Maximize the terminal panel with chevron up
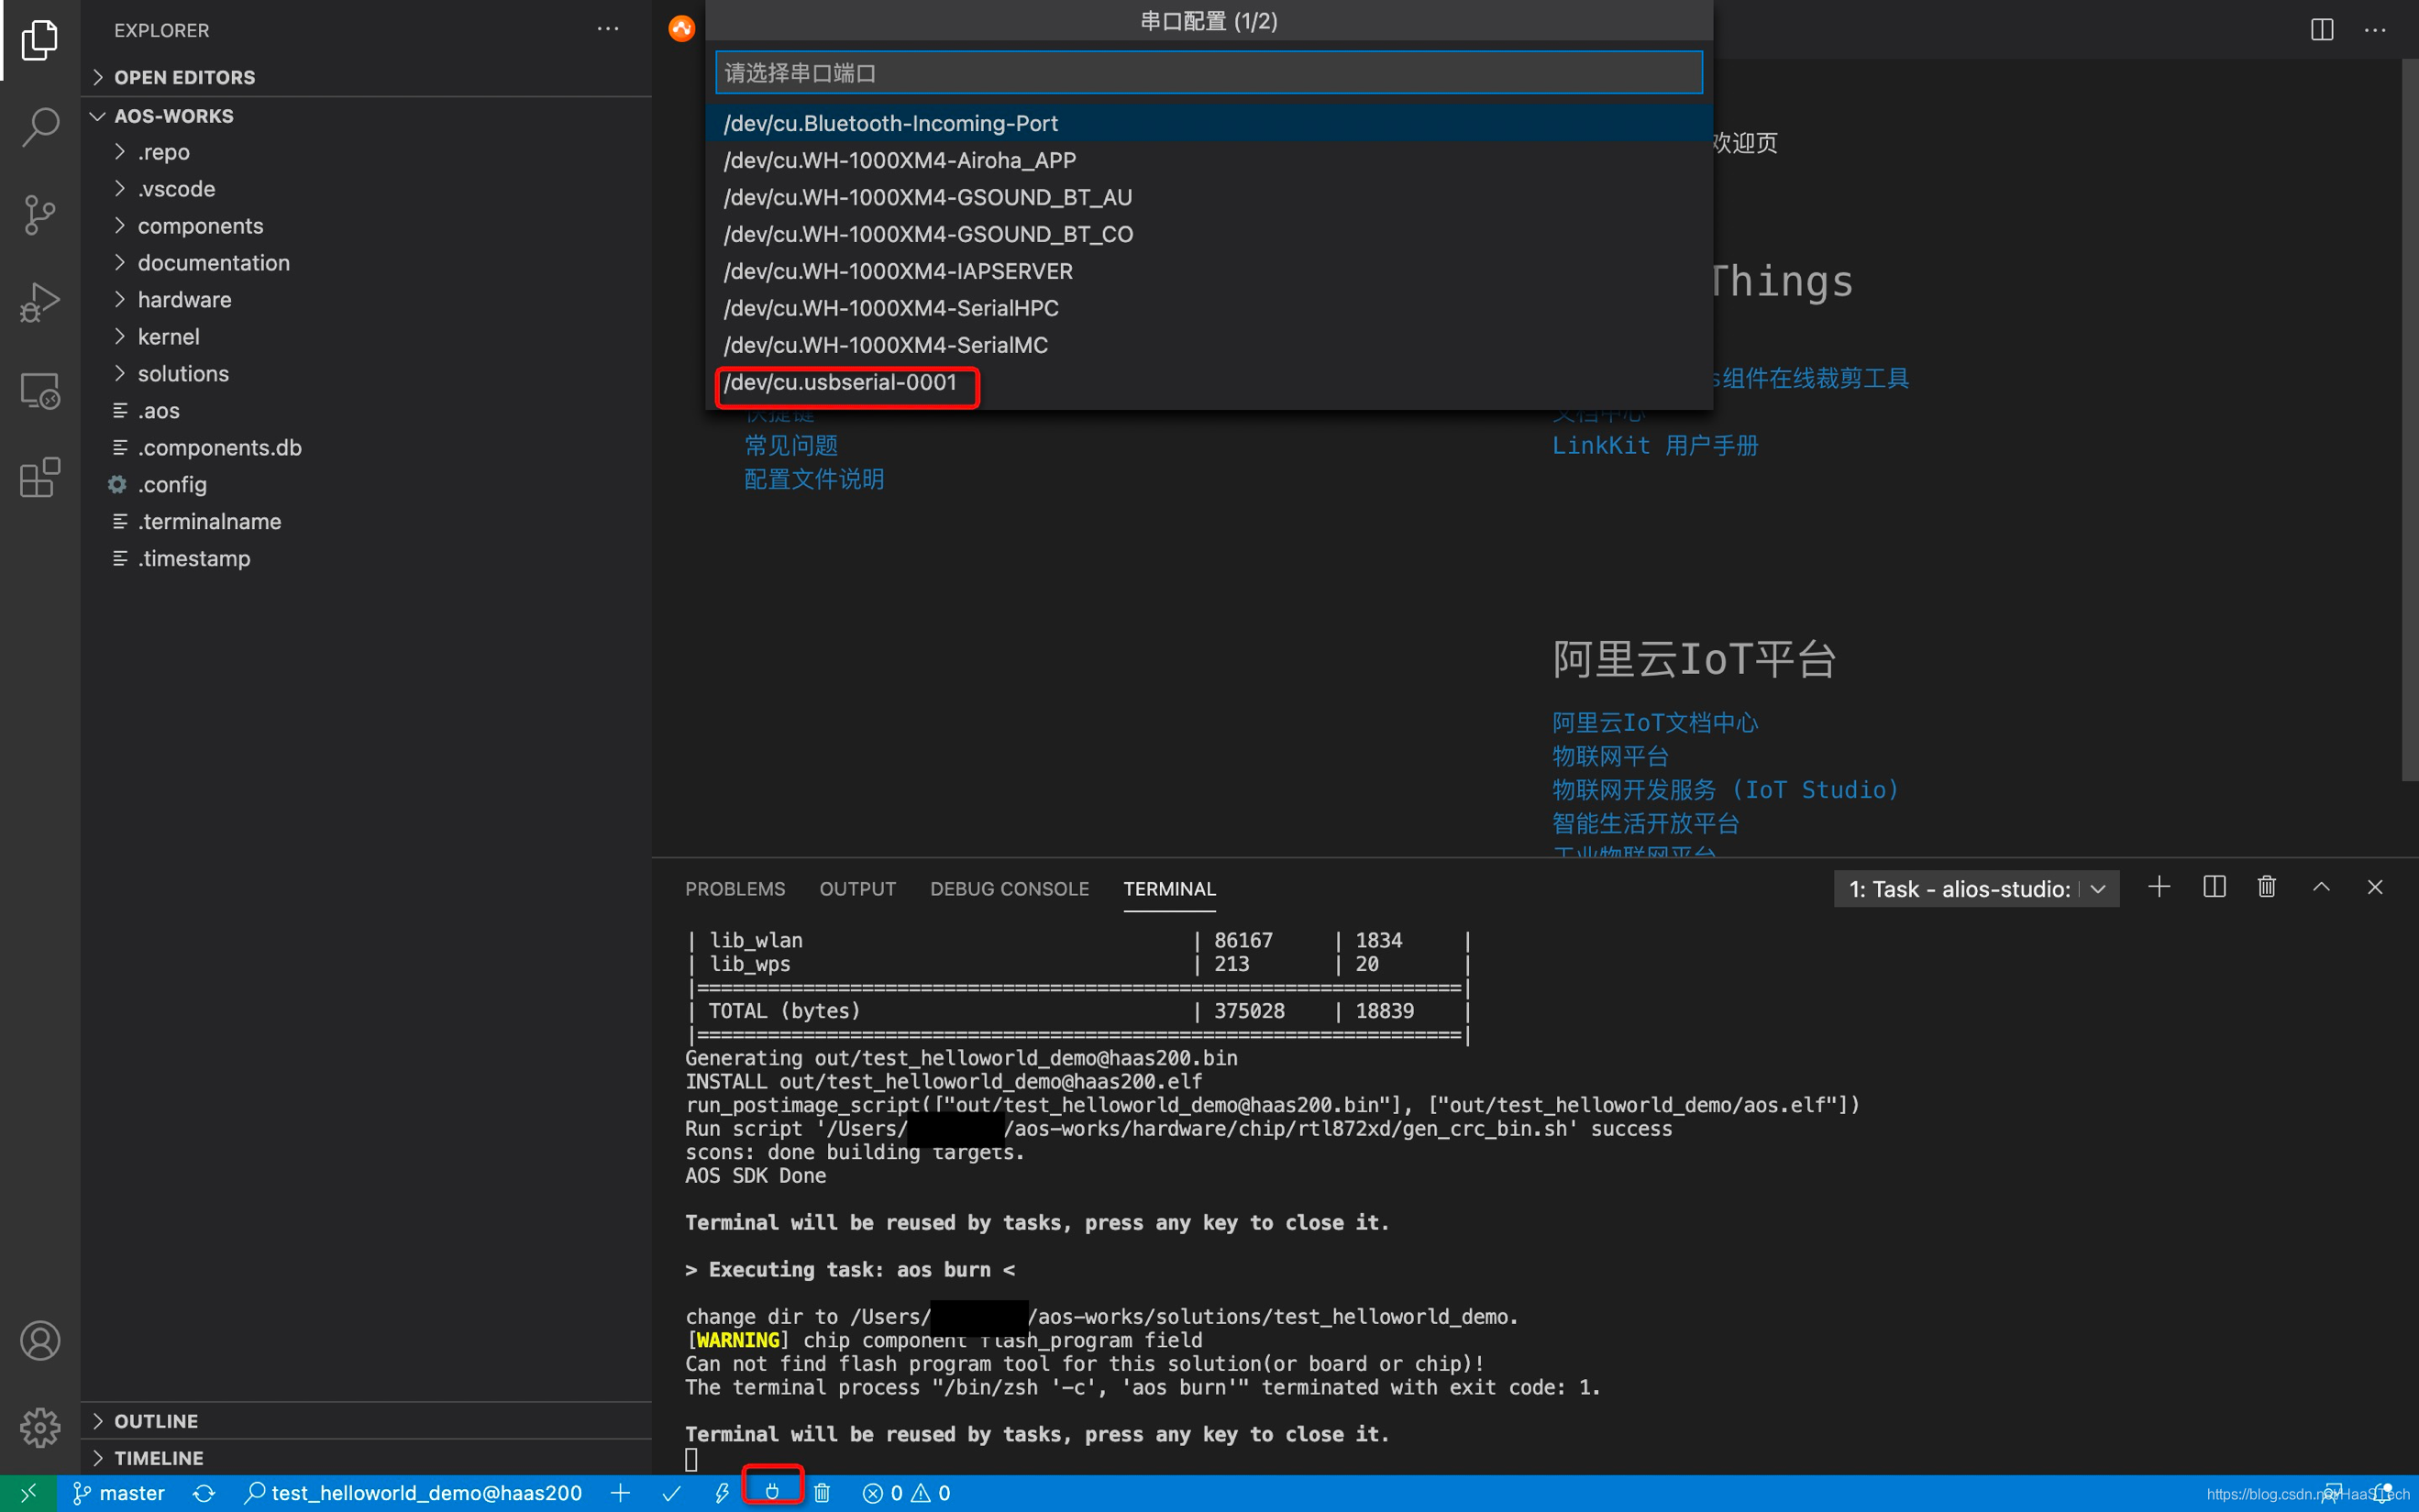 pyautogui.click(x=2321, y=887)
